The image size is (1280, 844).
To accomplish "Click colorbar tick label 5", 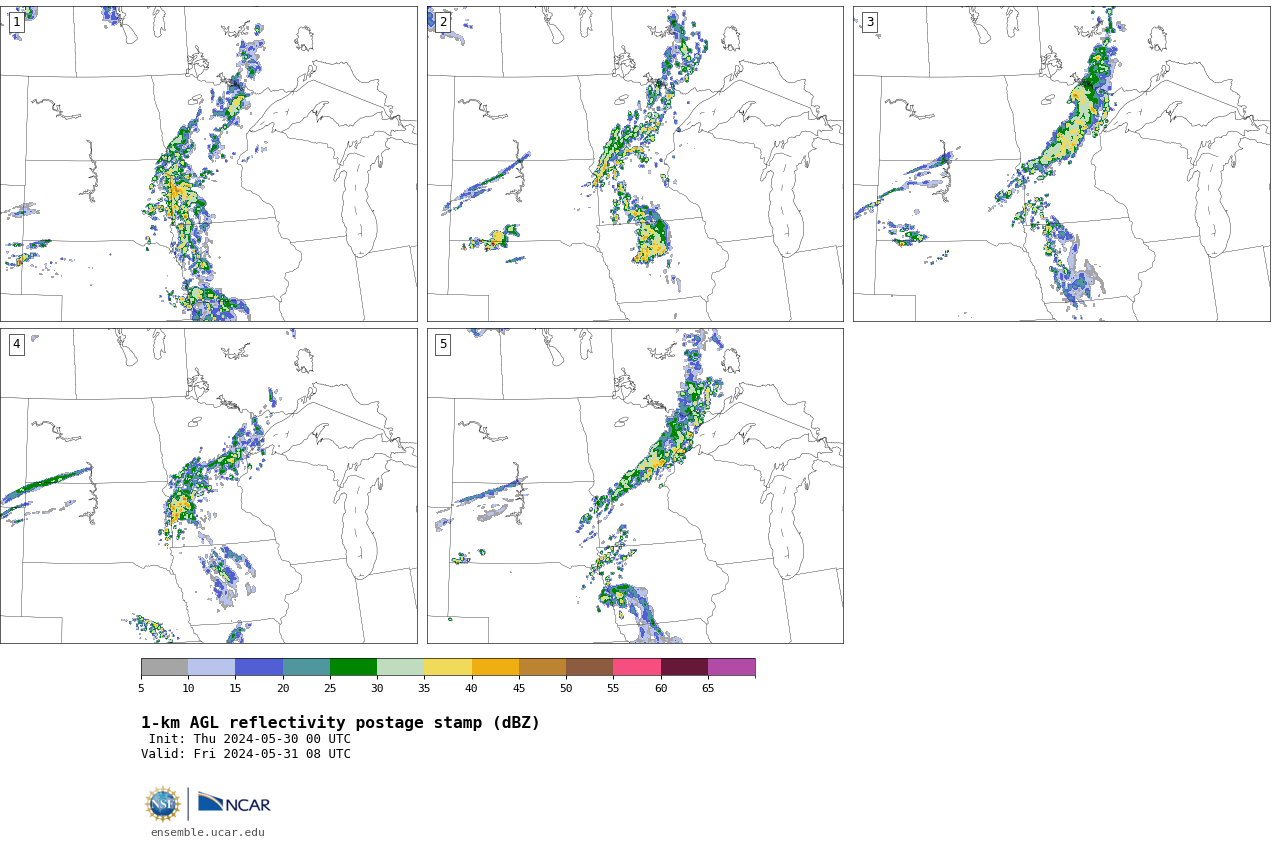I will point(141,688).
